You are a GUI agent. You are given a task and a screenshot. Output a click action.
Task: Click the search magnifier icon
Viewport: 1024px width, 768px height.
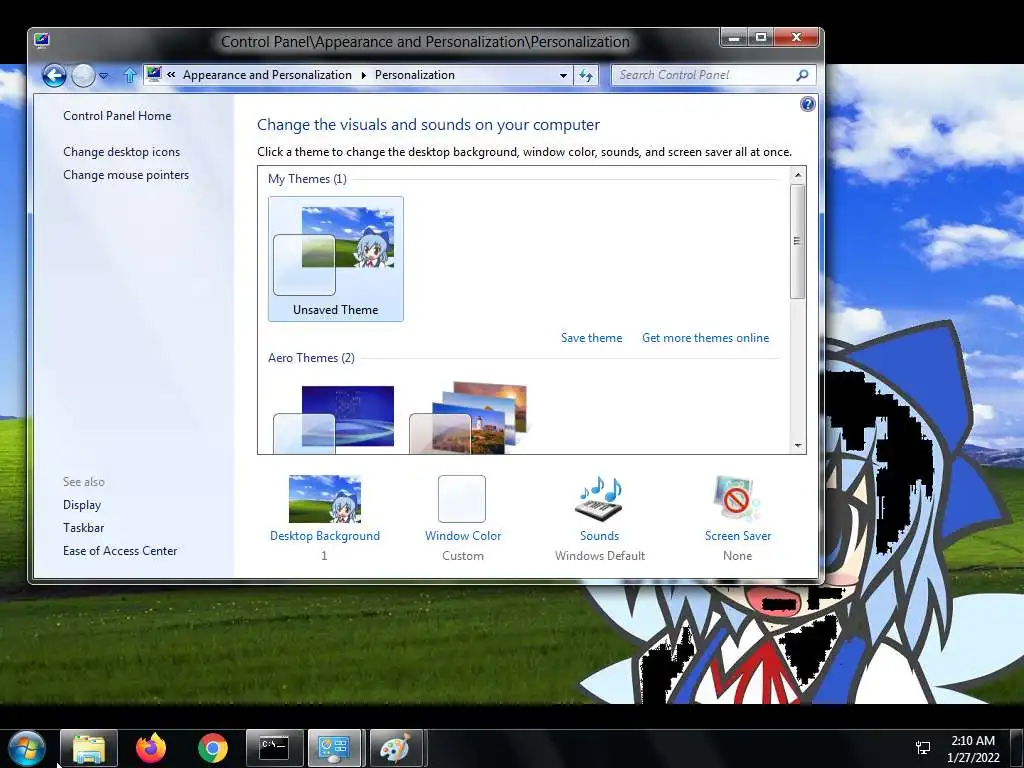(x=803, y=75)
